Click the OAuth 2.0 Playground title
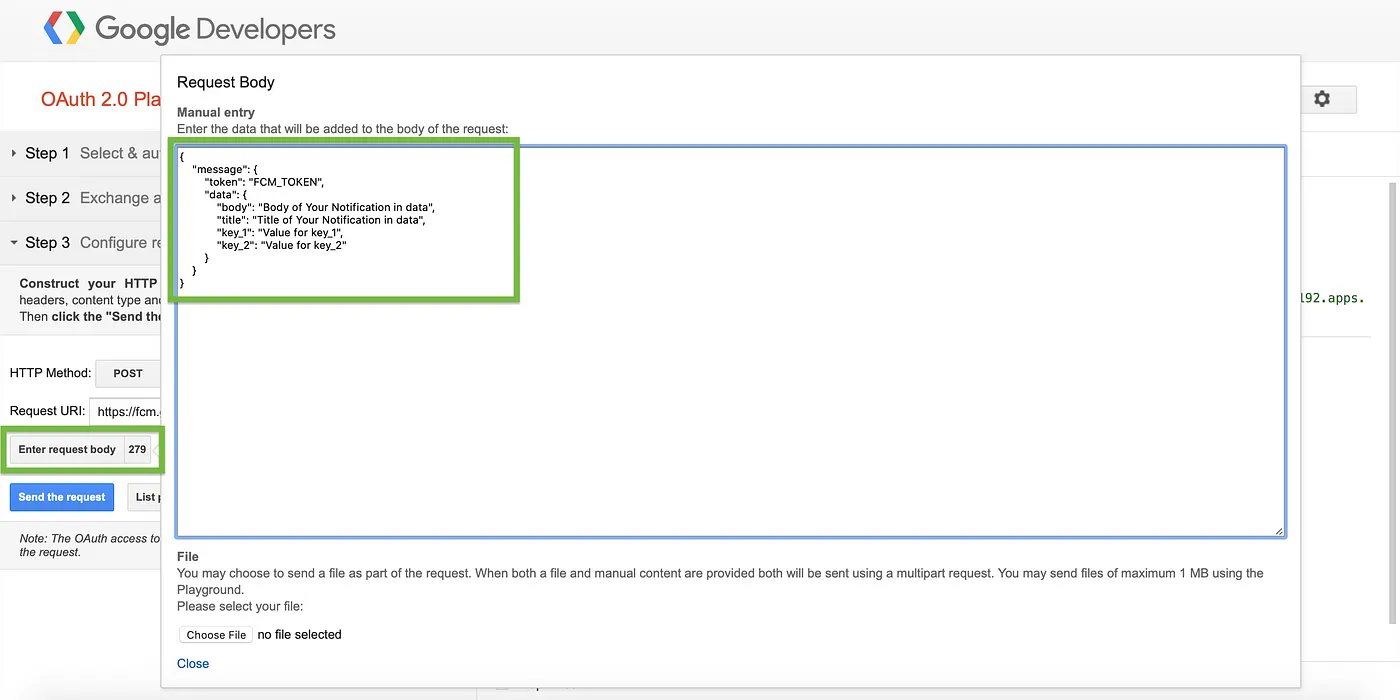This screenshot has width=1400, height=700. pyautogui.click(x=100, y=99)
